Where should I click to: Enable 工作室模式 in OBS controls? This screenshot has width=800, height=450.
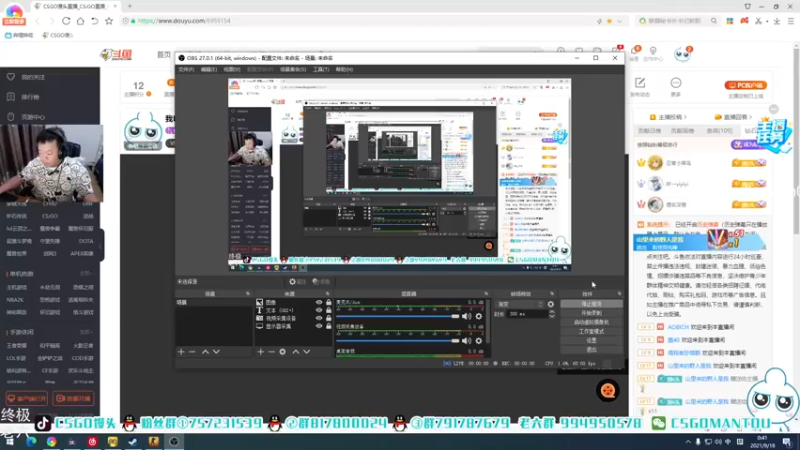click(591, 331)
